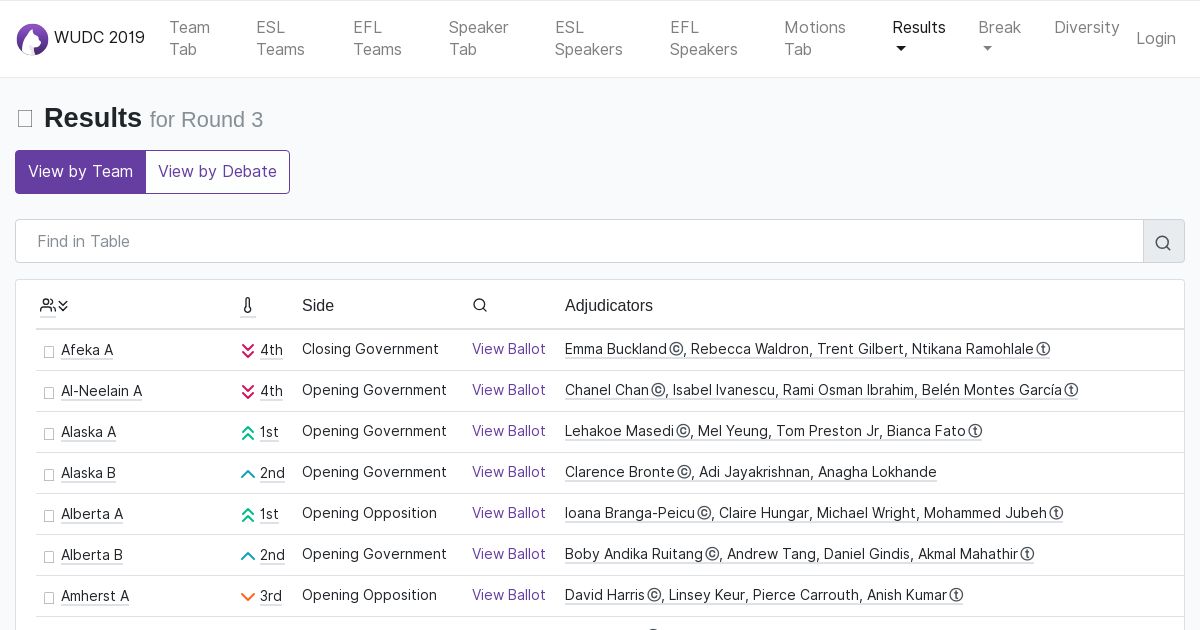The width and height of the screenshot is (1200, 630).
Task: Click the emoji box next to Alberta B
Action: [x=49, y=557]
